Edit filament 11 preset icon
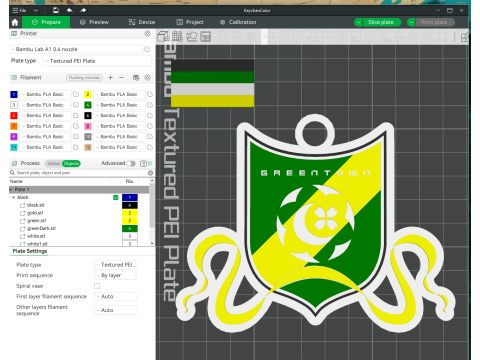 coord(76,147)
